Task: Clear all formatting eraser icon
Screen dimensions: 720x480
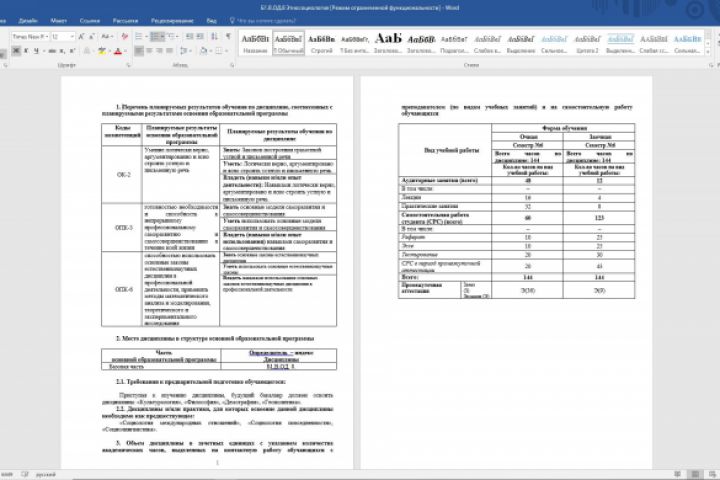Action: [x=124, y=36]
